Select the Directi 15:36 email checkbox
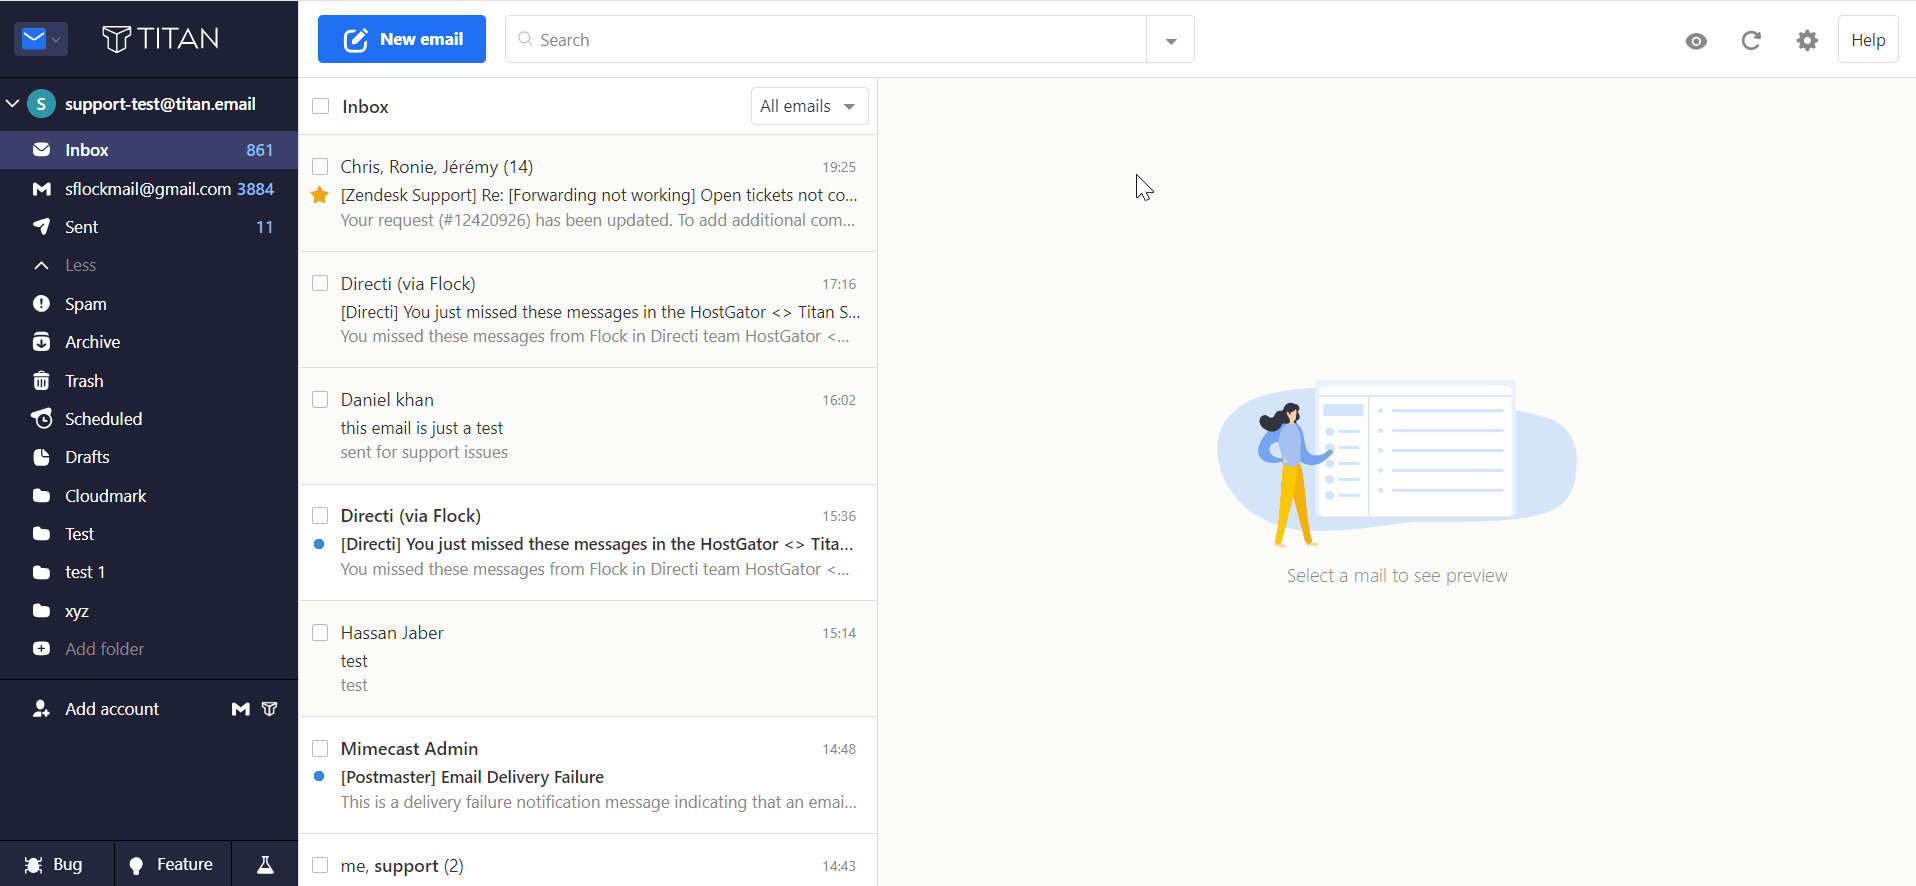Image resolution: width=1916 pixels, height=886 pixels. (320, 515)
